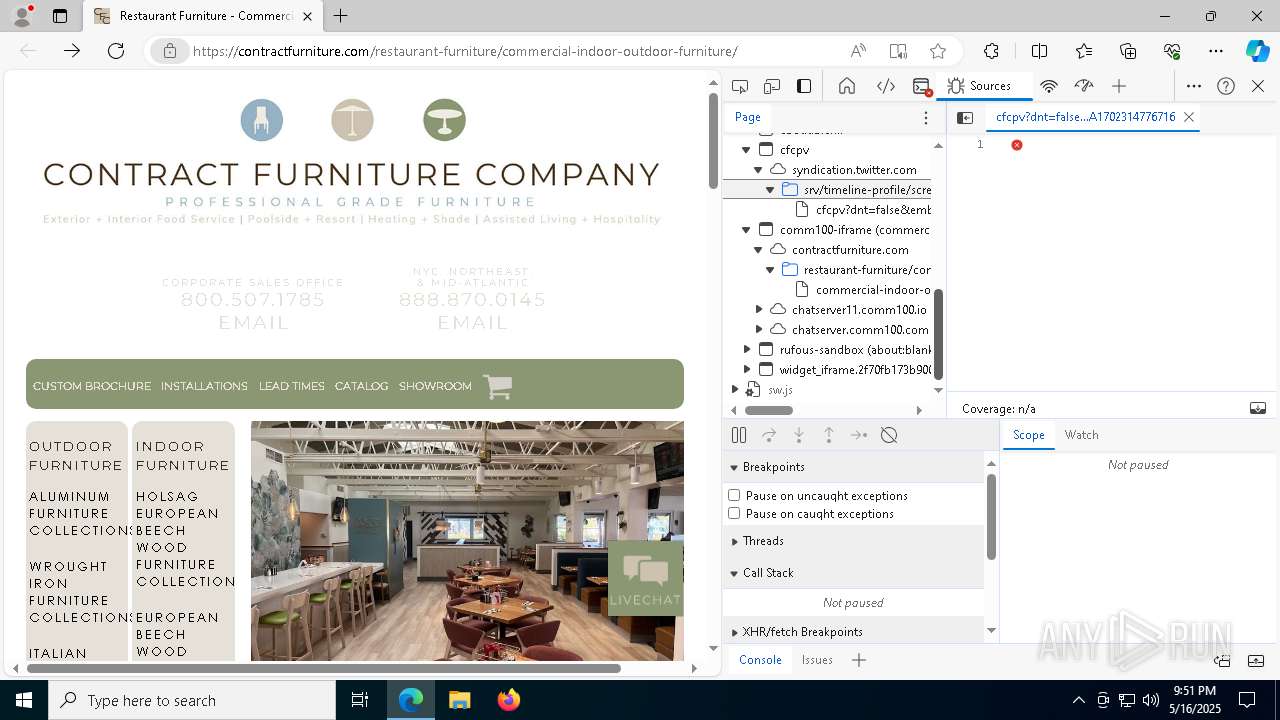Open DevTools customize and control menu
Image resolution: width=1280 pixels, height=720 pixels.
tap(1194, 86)
